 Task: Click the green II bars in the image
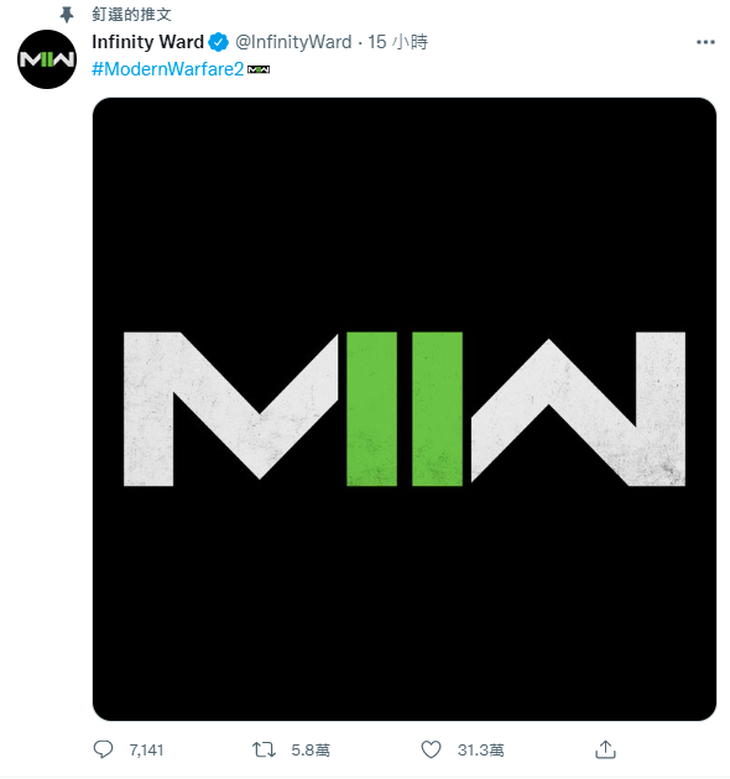click(405, 409)
